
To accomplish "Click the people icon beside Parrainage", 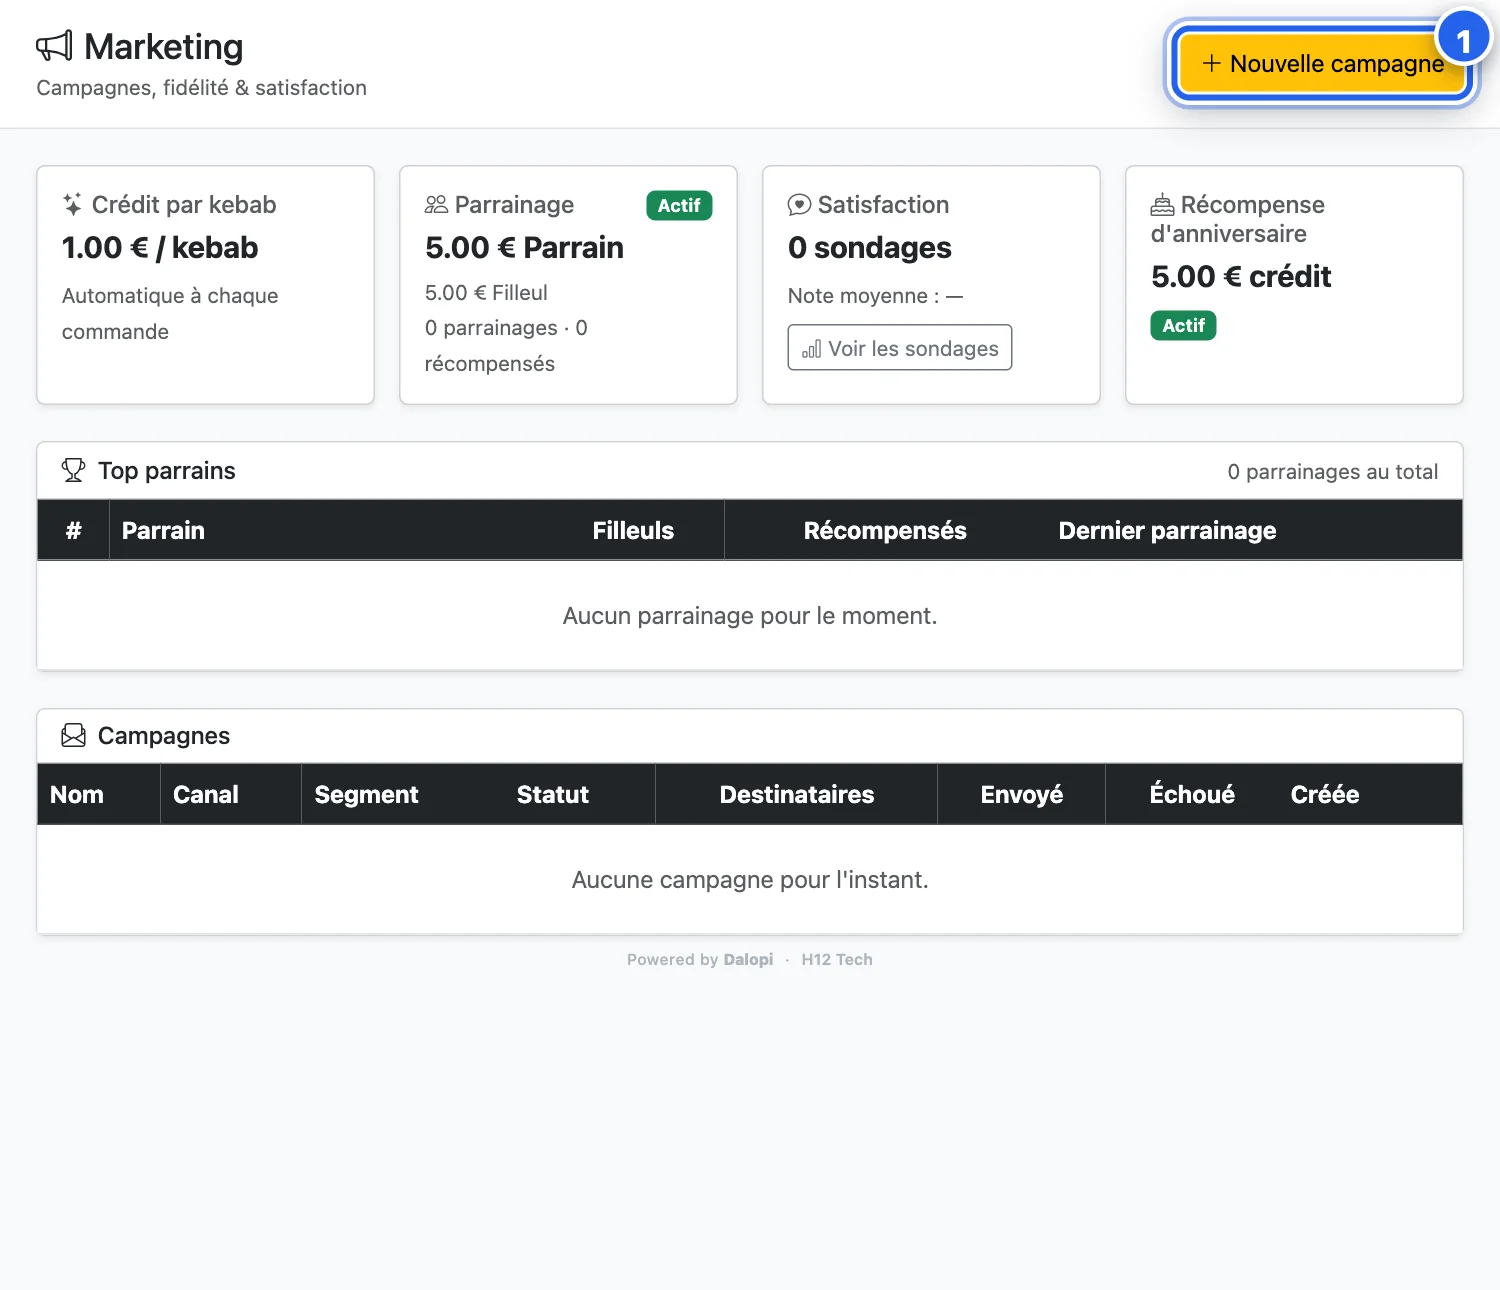I will coord(436,205).
